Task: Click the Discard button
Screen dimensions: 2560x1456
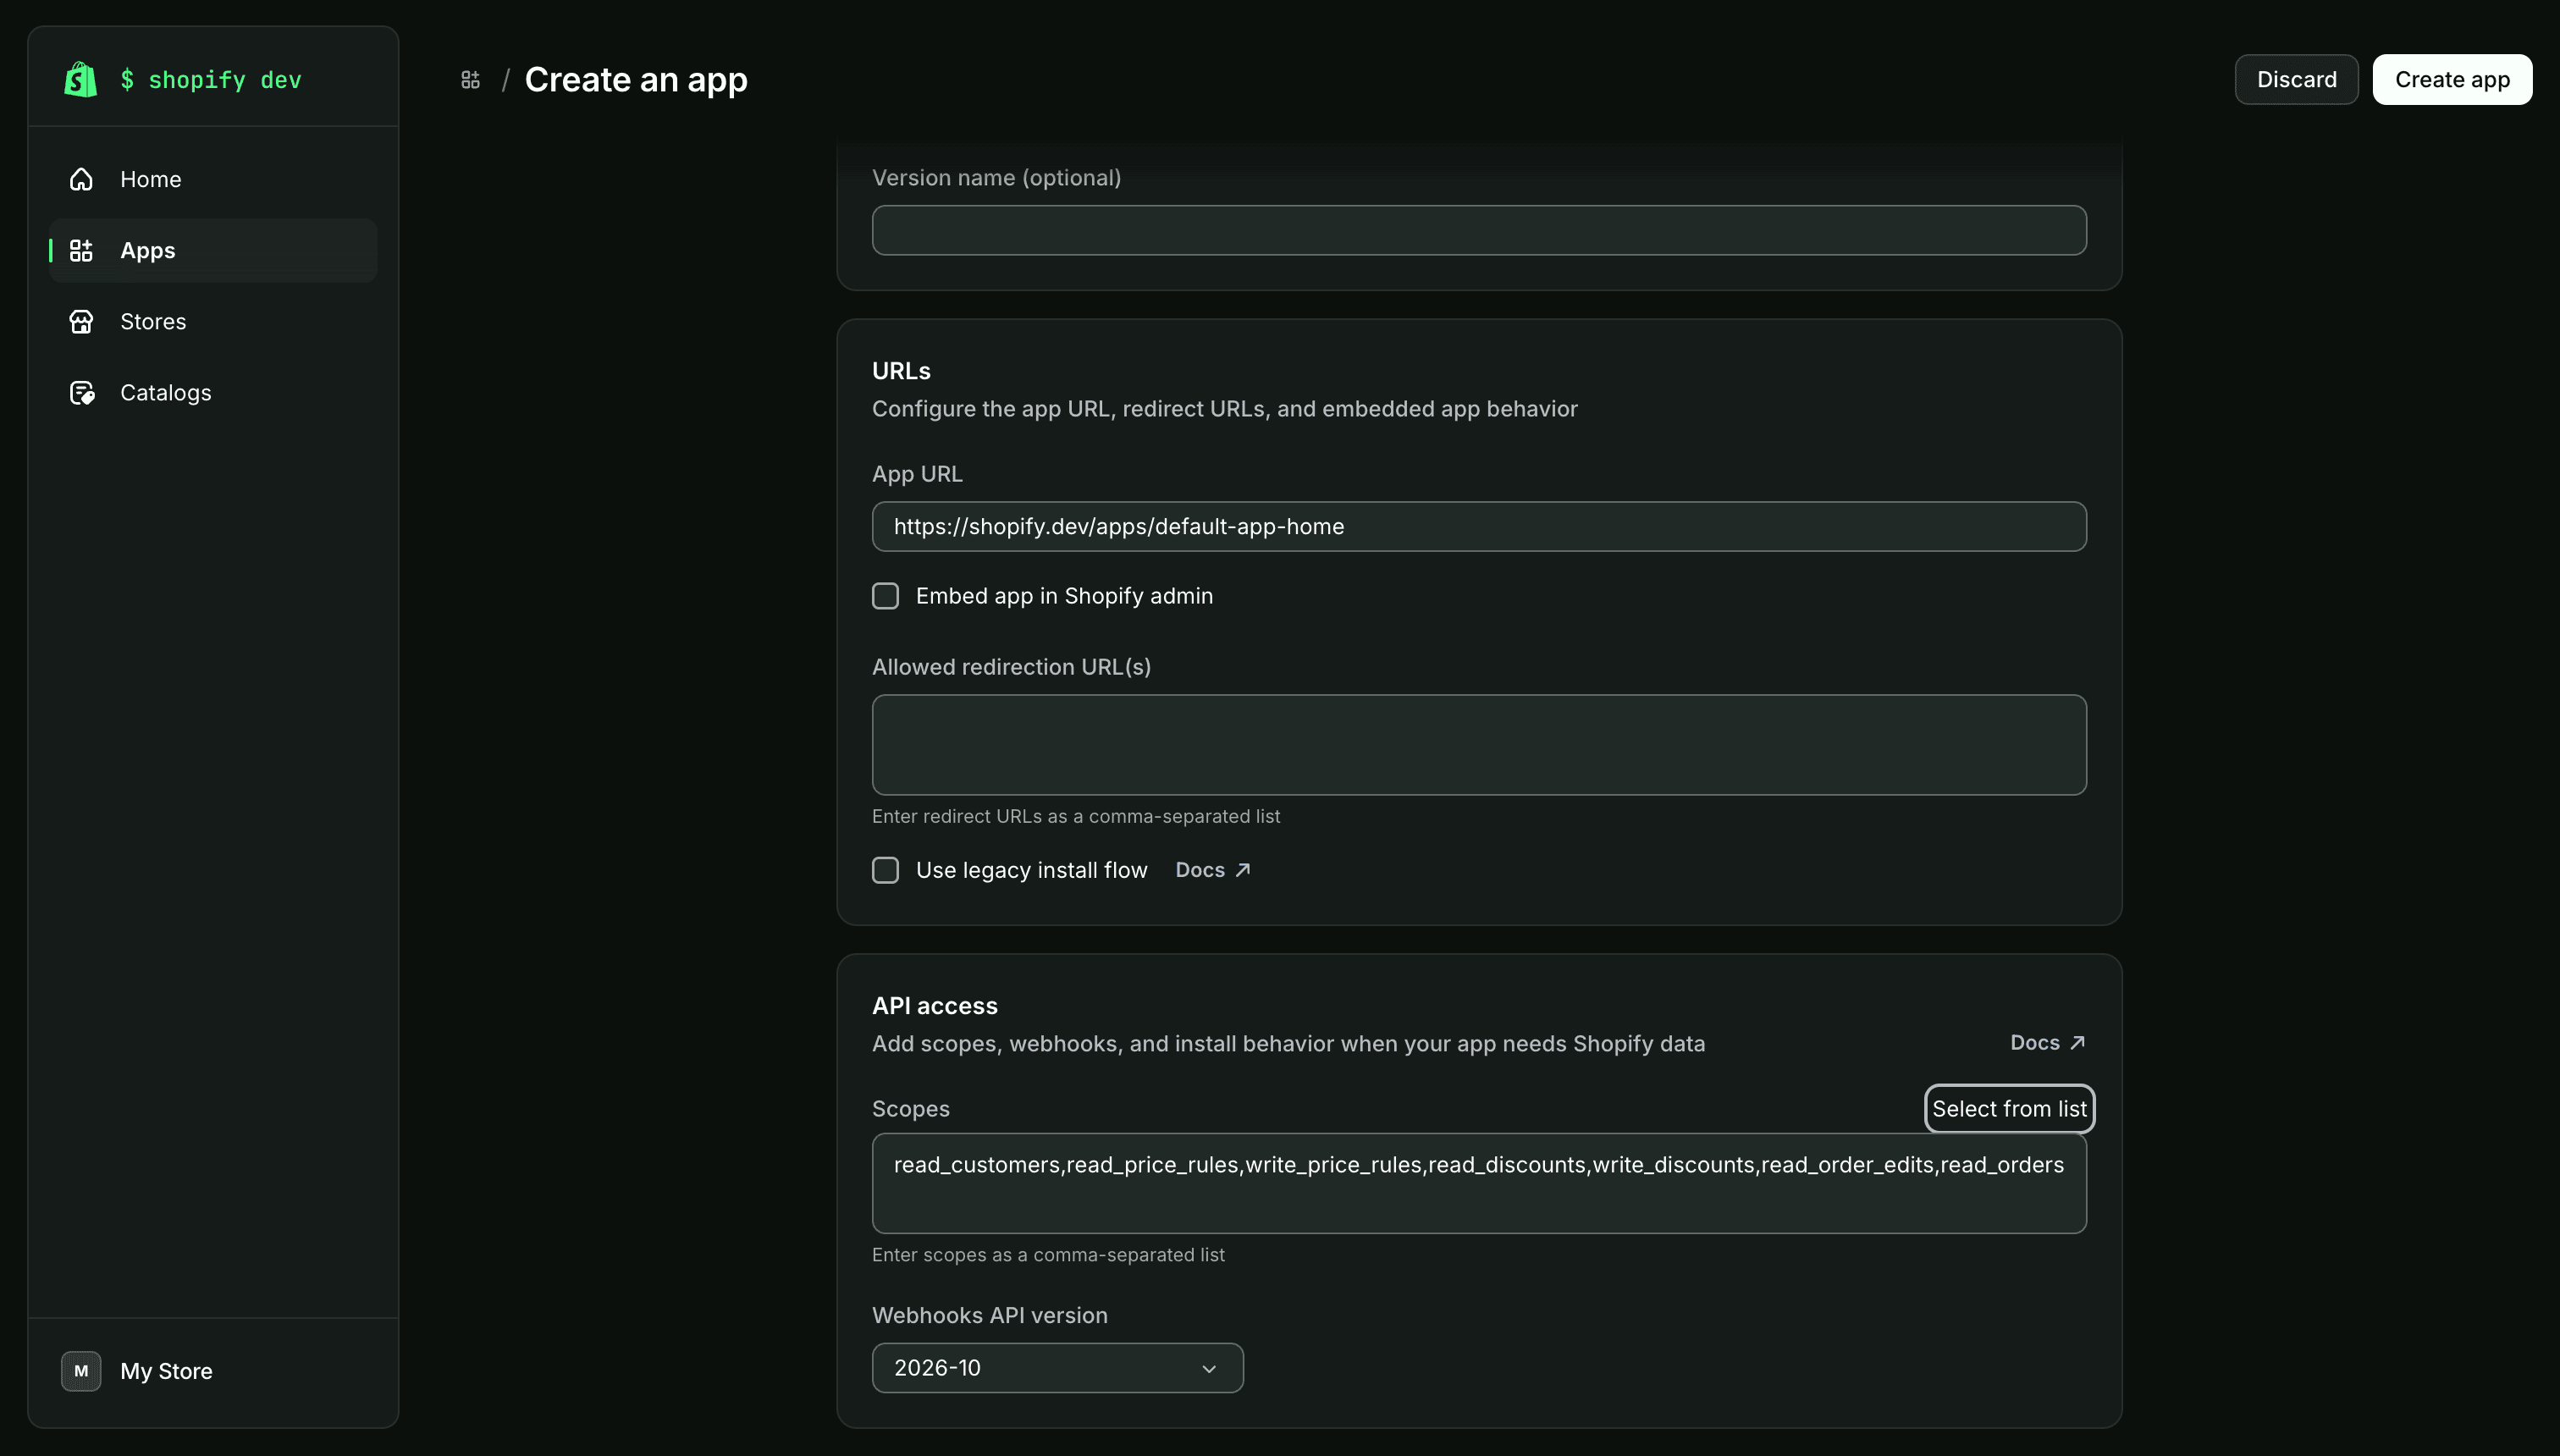Action: pyautogui.click(x=2296, y=79)
